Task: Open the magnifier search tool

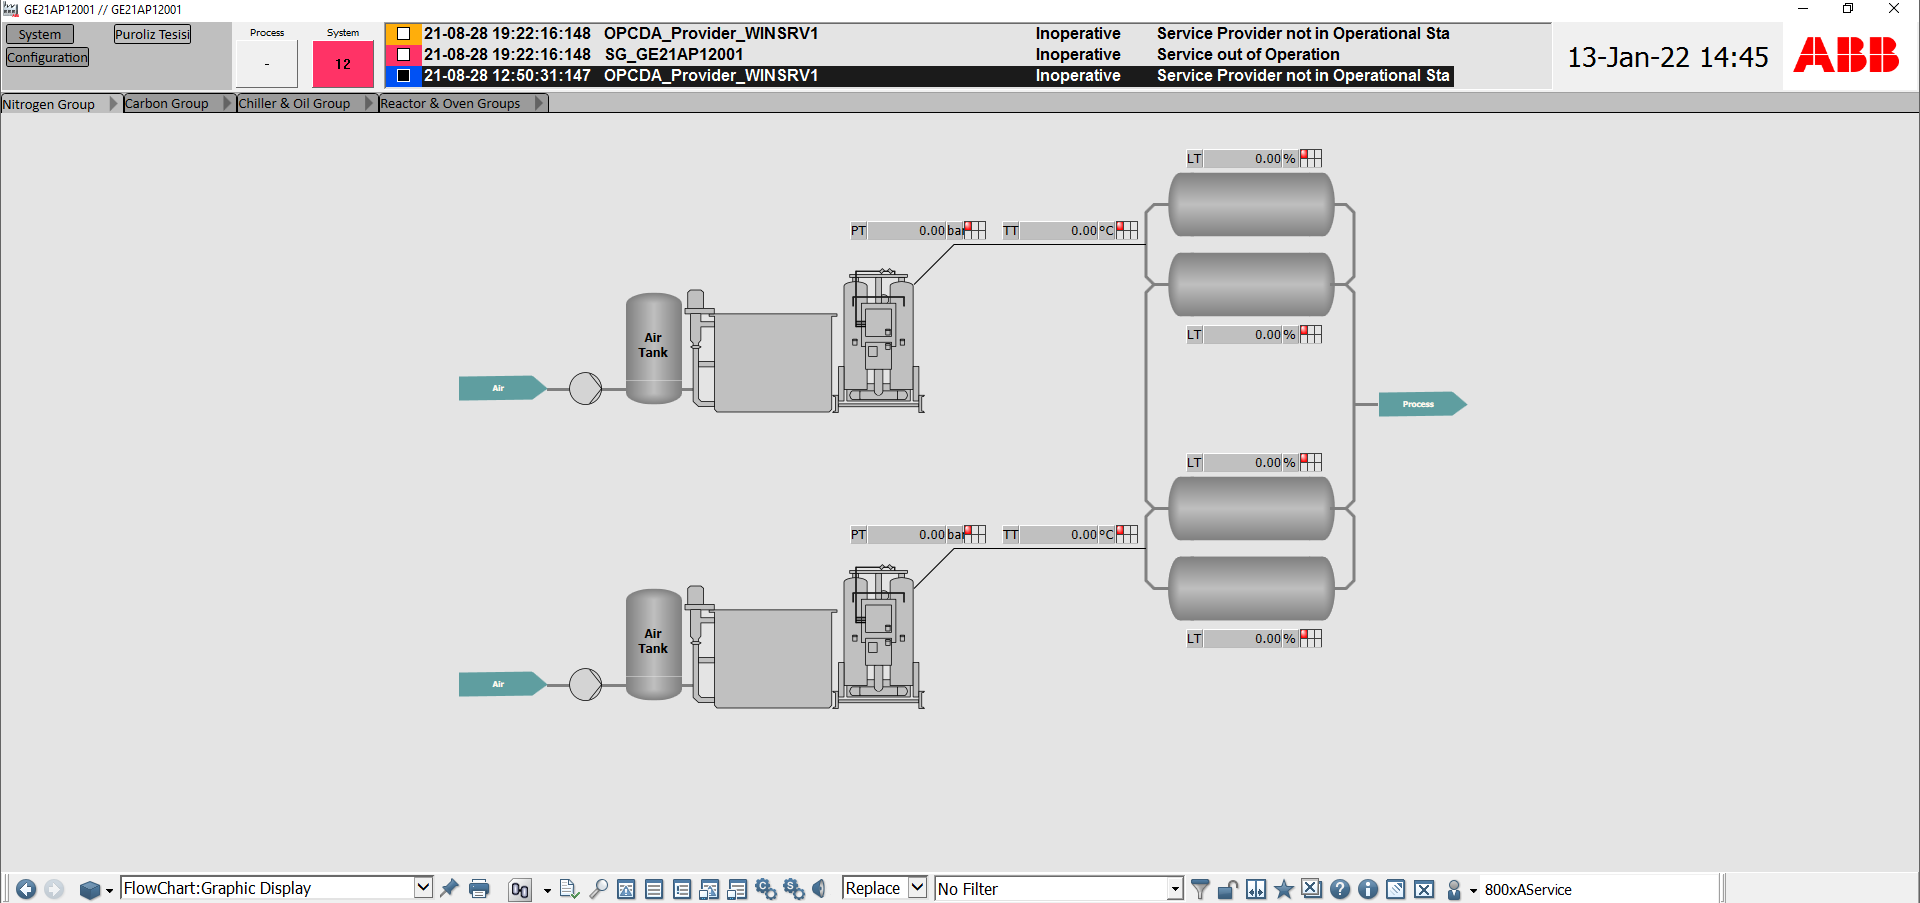Action: pos(598,889)
